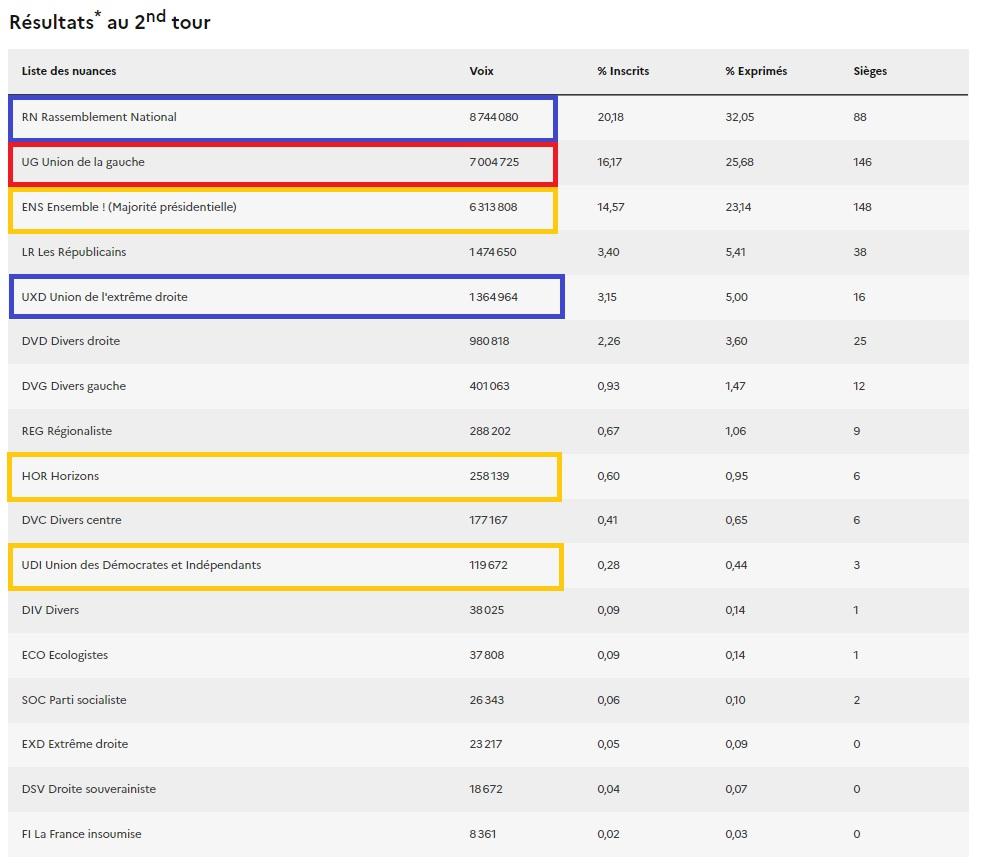Select the "EXD Extrême droite" label
The width and height of the screenshot is (982, 868).
[75, 745]
